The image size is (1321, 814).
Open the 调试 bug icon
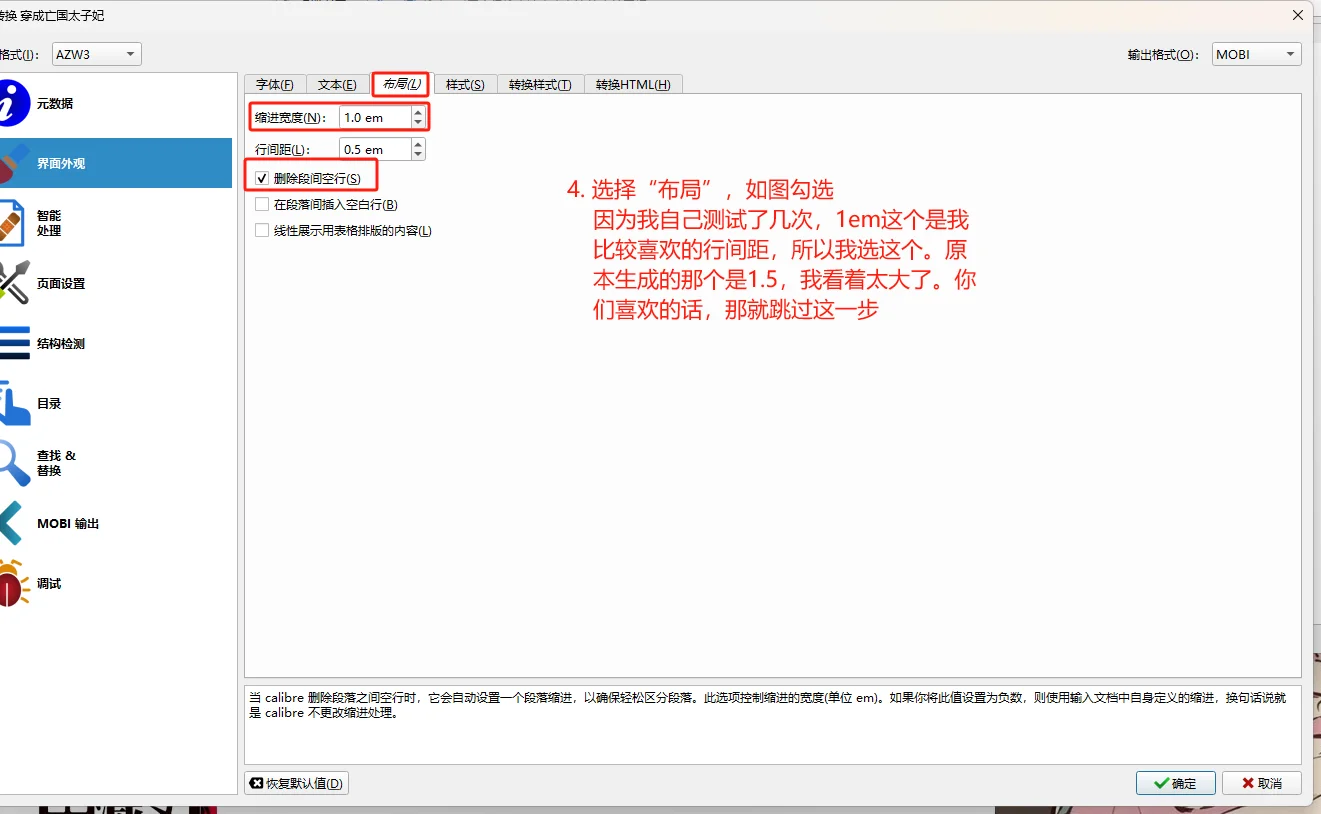[x=13, y=583]
